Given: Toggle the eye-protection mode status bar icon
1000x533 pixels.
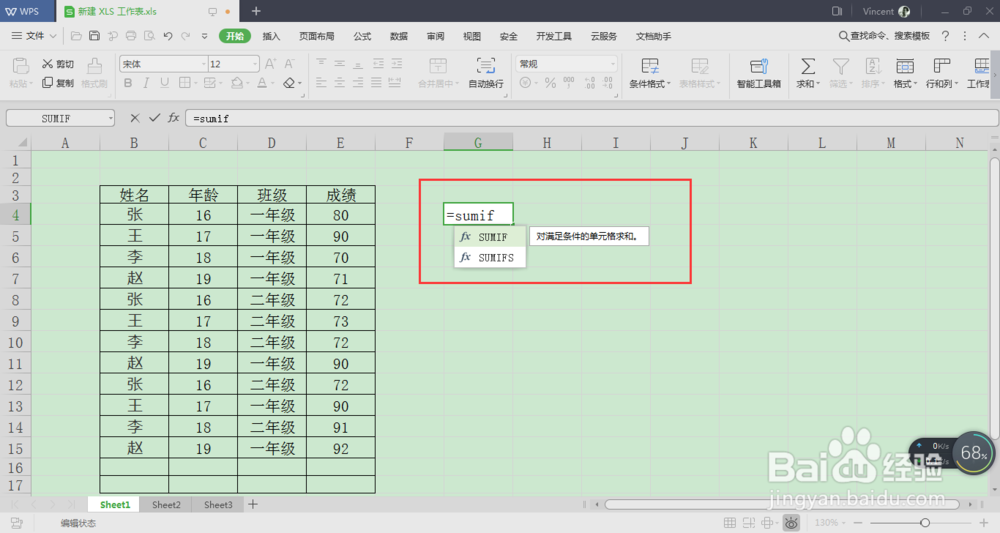Looking at the screenshot, I should point(791,523).
